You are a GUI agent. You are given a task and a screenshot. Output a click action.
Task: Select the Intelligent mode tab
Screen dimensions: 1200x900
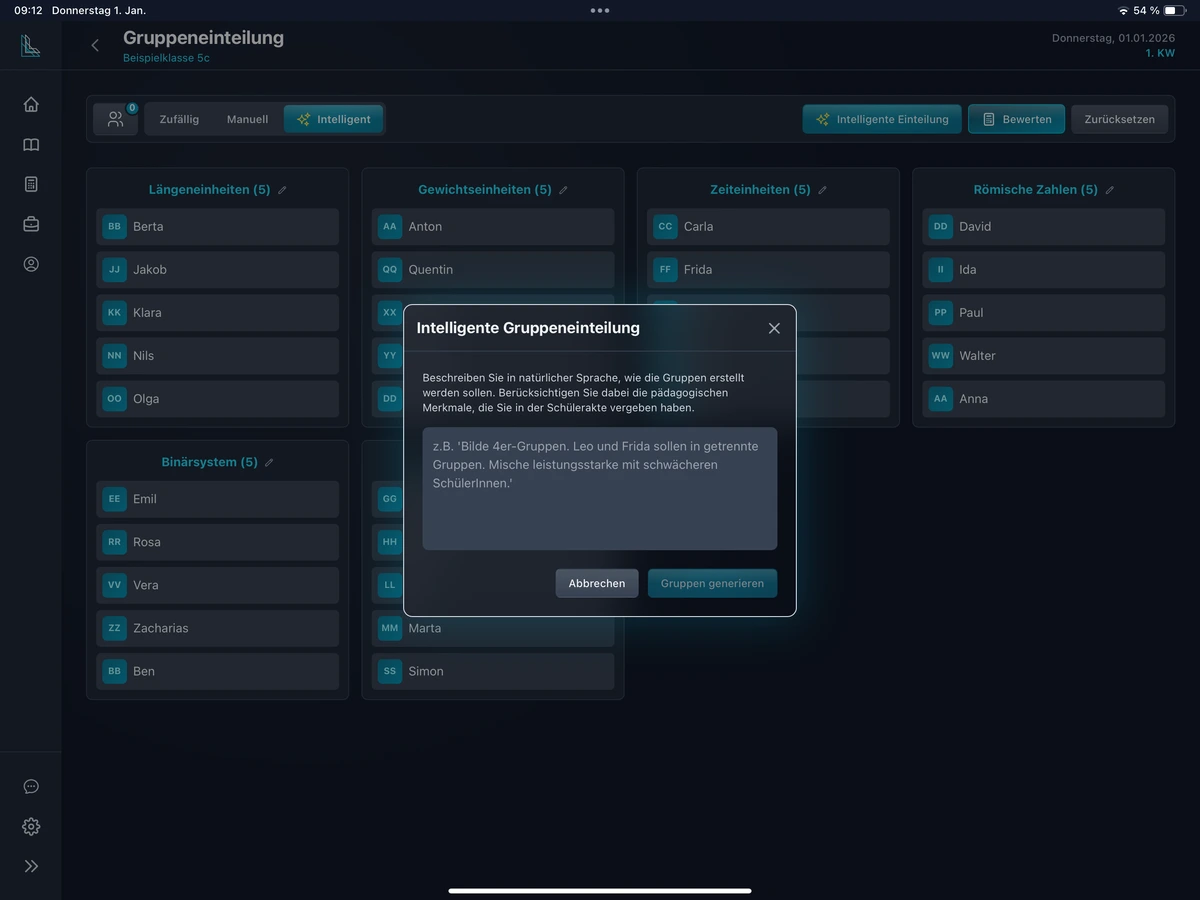pyautogui.click(x=333, y=119)
